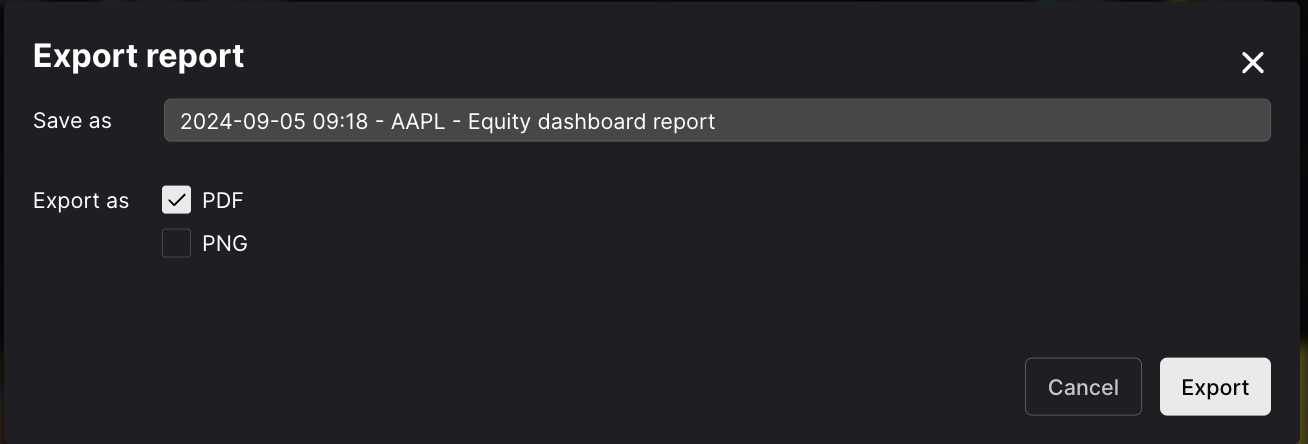Click the Save as label
The image size is (1308, 444).
click(x=72, y=121)
